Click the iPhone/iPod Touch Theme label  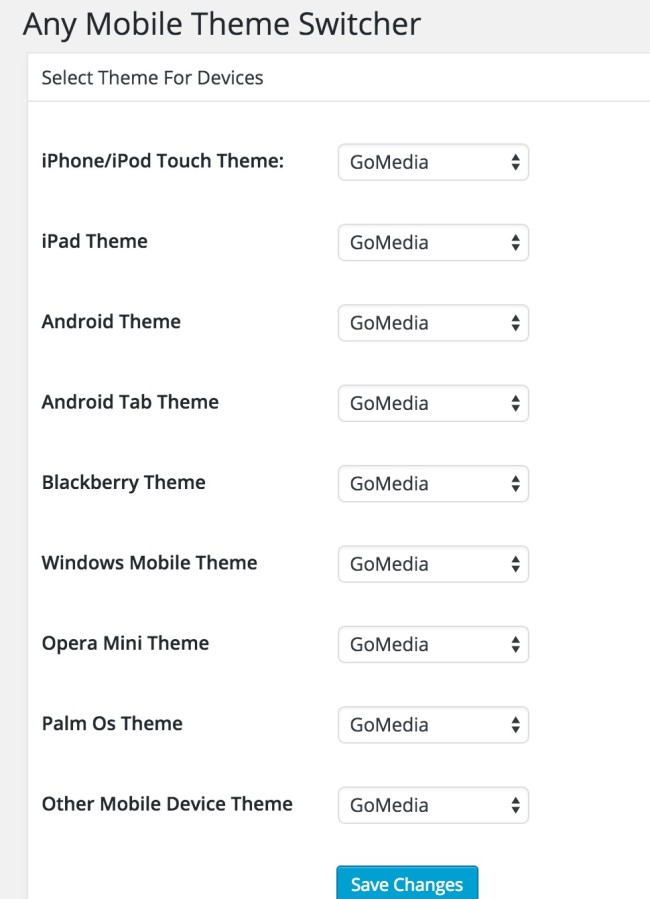tap(163, 161)
